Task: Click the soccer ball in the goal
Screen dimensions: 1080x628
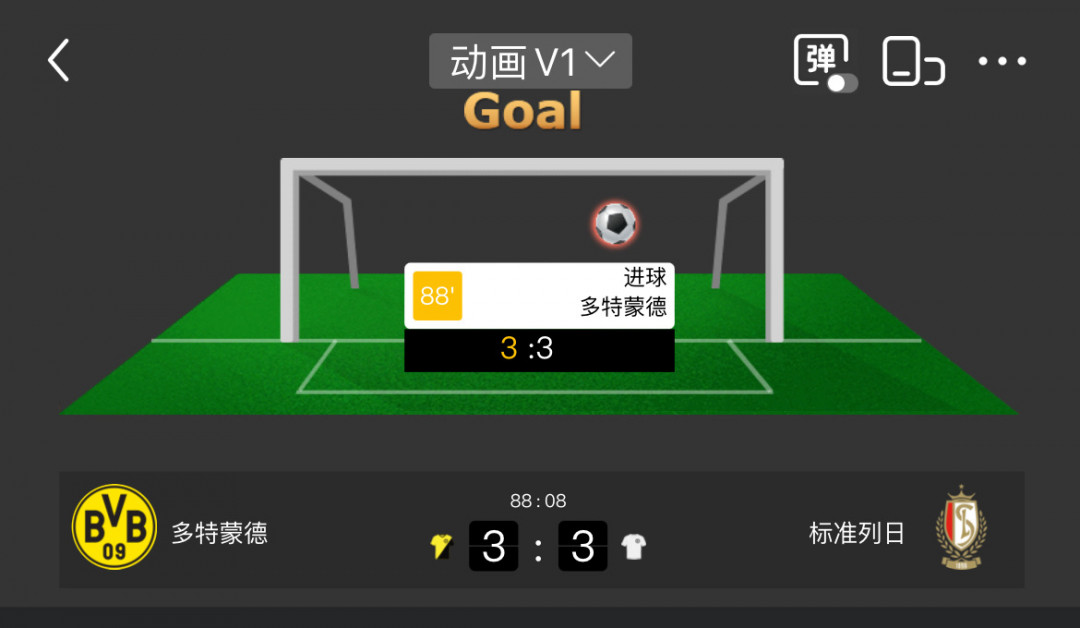Action: pyautogui.click(x=616, y=224)
